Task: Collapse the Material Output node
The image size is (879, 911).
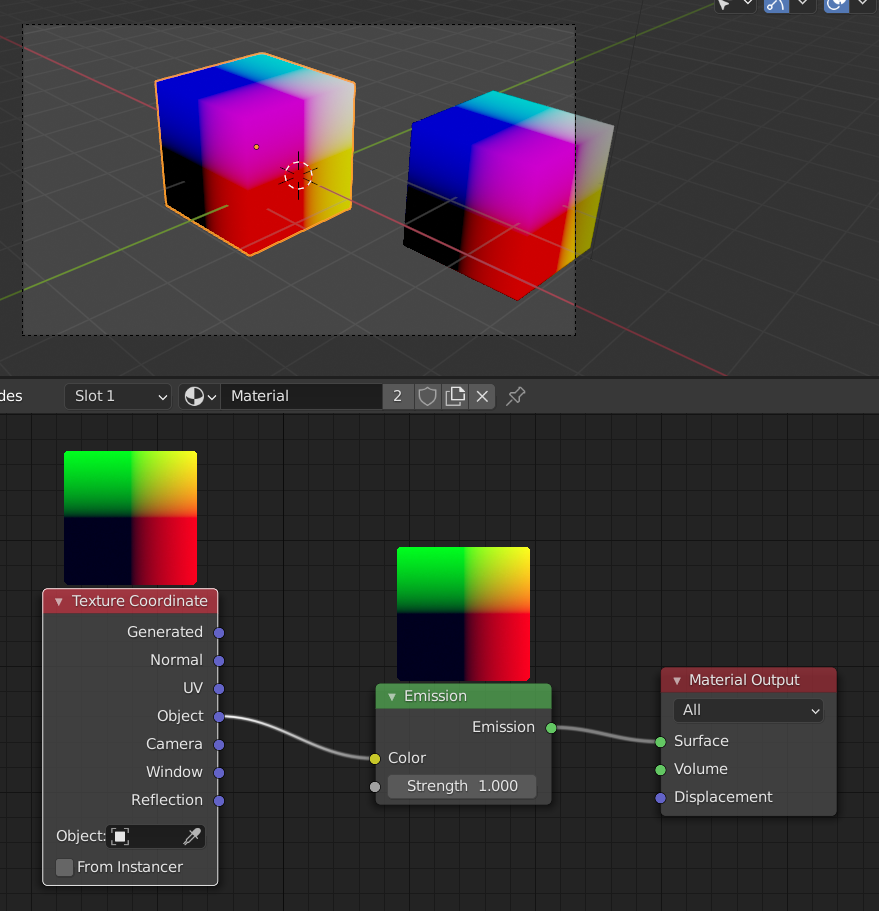Action: point(677,680)
